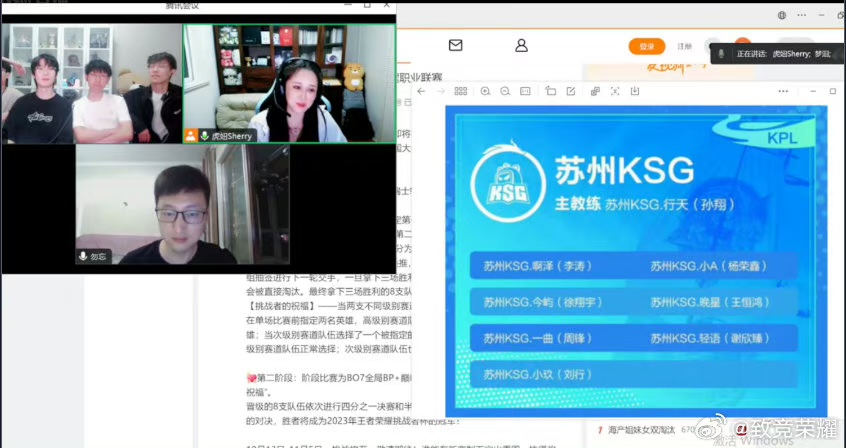Open the image viewer more options menu
The height and width of the screenshot is (448, 846).
click(x=783, y=91)
